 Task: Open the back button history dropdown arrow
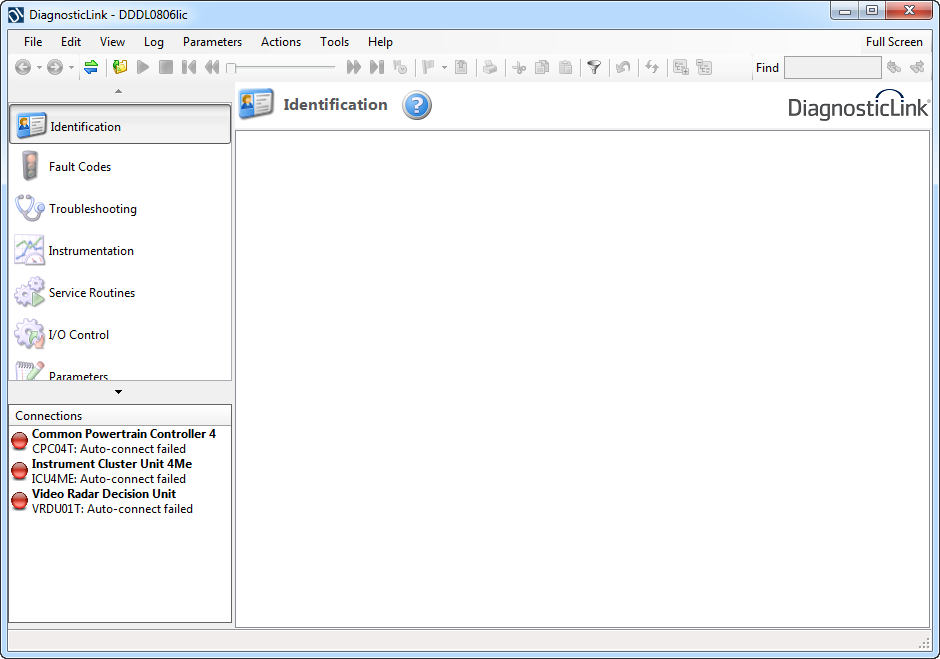point(39,68)
